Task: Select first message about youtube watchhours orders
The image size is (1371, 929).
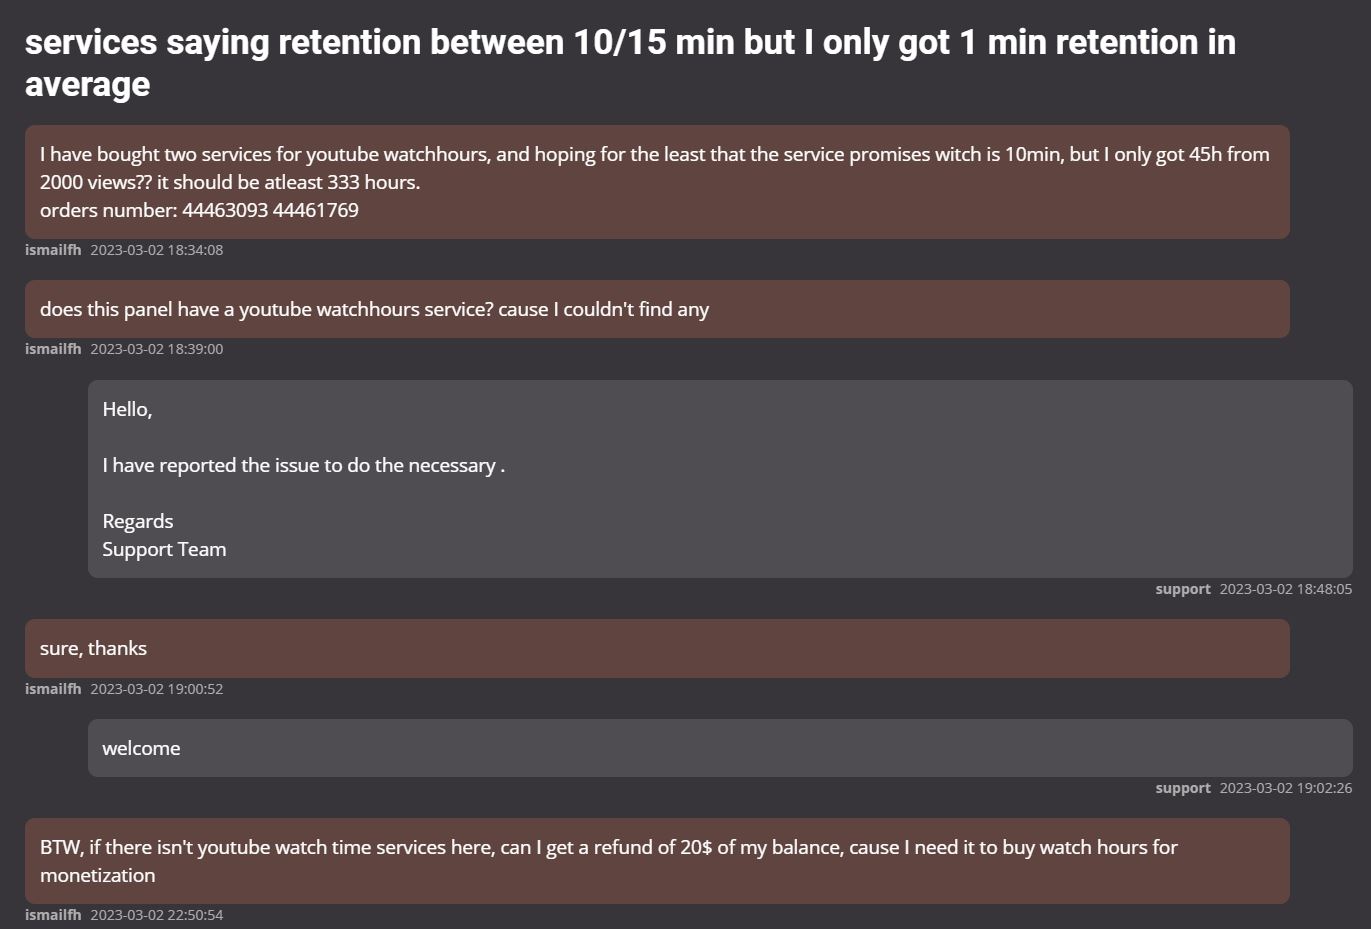Action: tap(657, 182)
